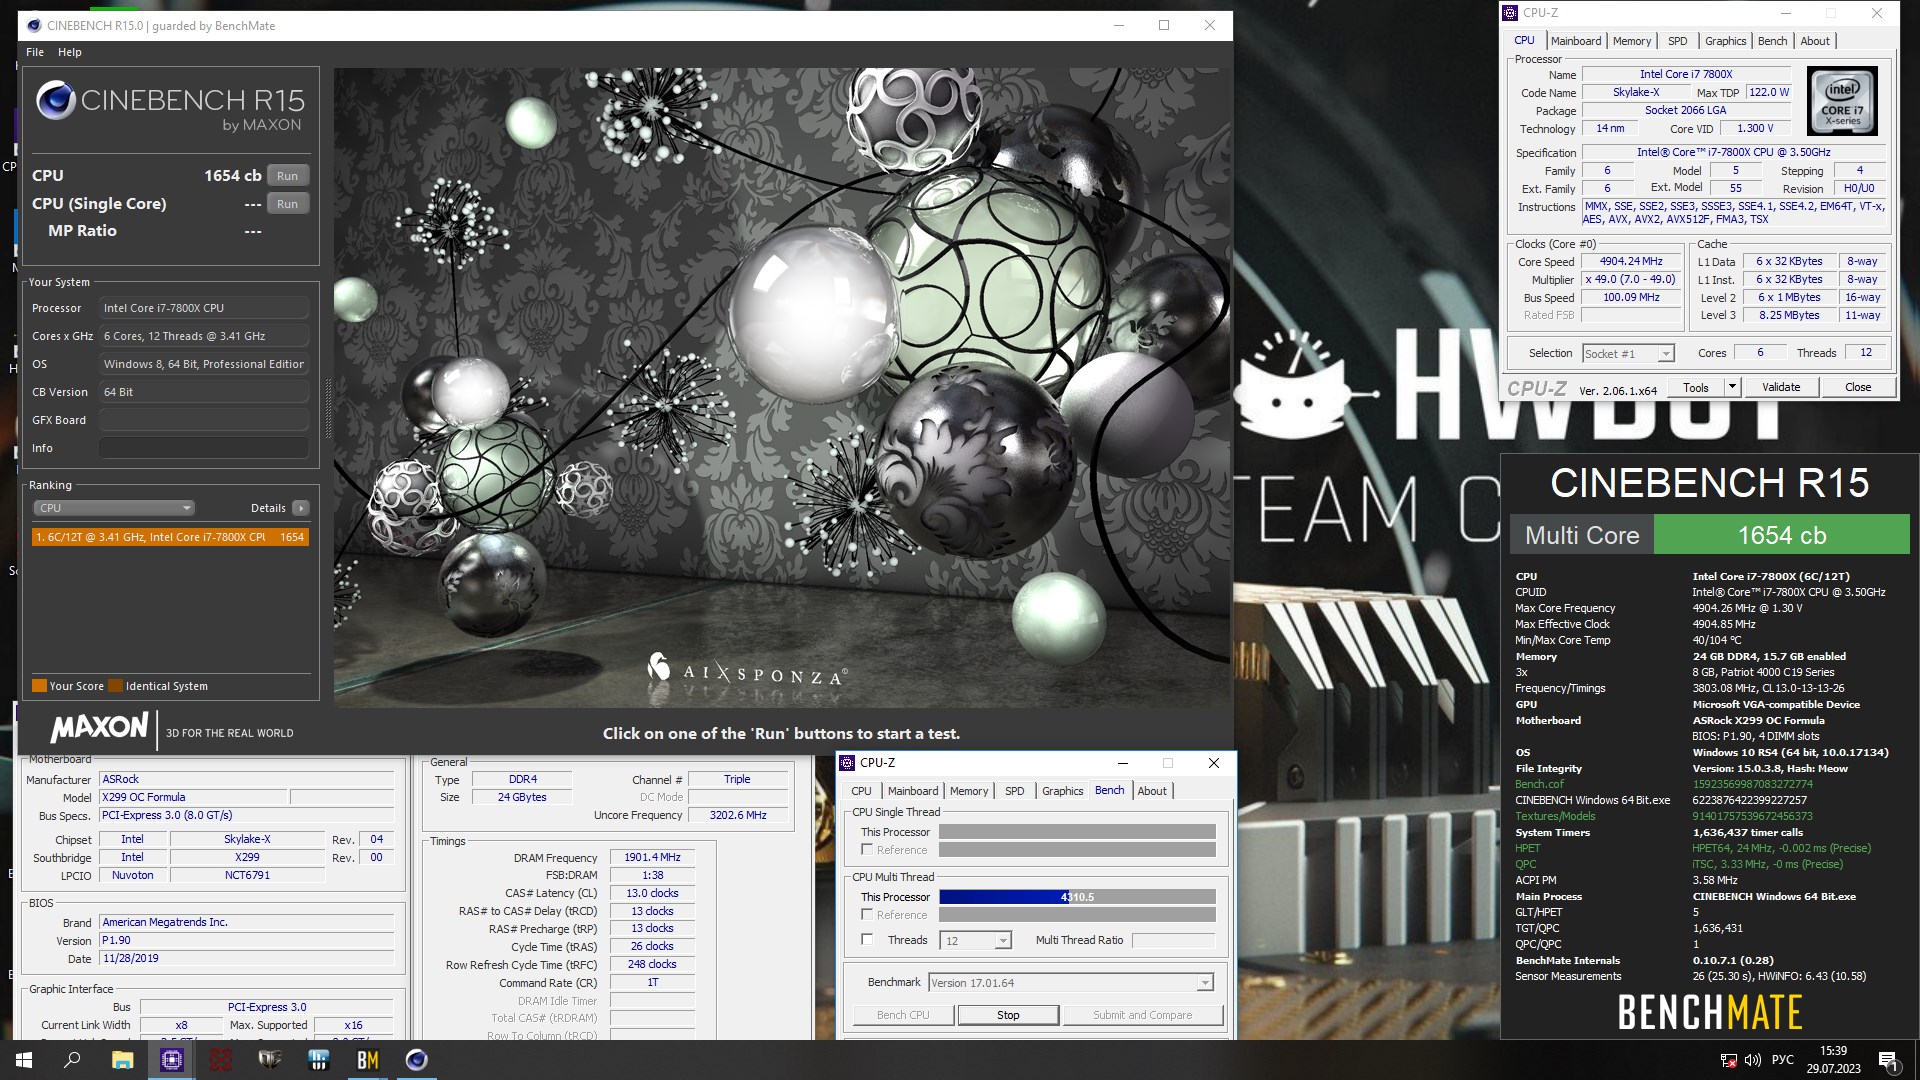
Task: Toggle Reference checkbox under CPU Single Thread
Action: point(867,849)
